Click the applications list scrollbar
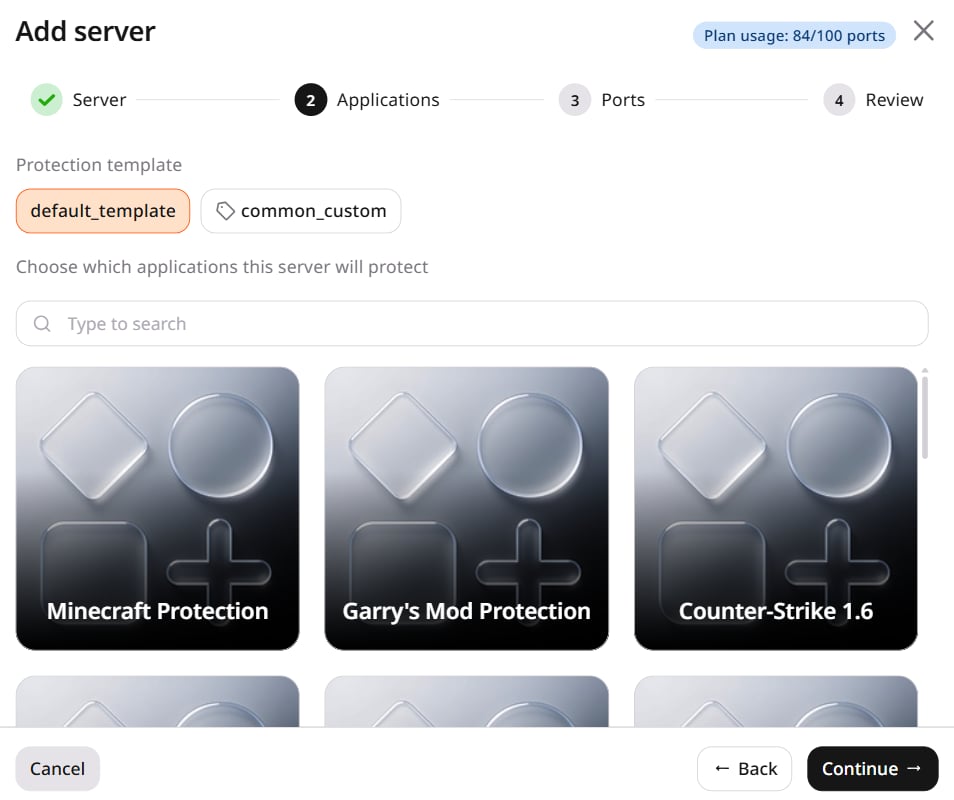Image resolution: width=954 pixels, height=800 pixels. point(925,417)
